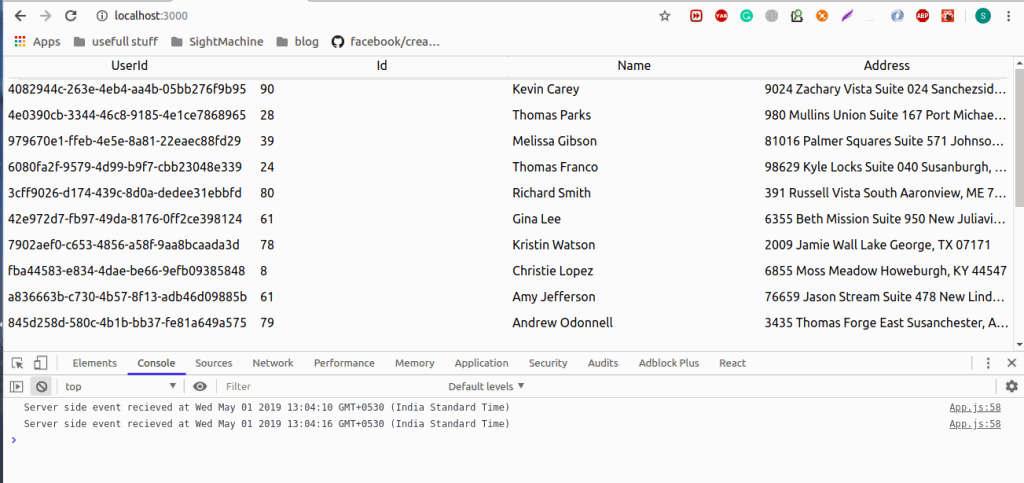Click the Thomas Franco cell
The image size is (1024, 483).
coord(555,167)
